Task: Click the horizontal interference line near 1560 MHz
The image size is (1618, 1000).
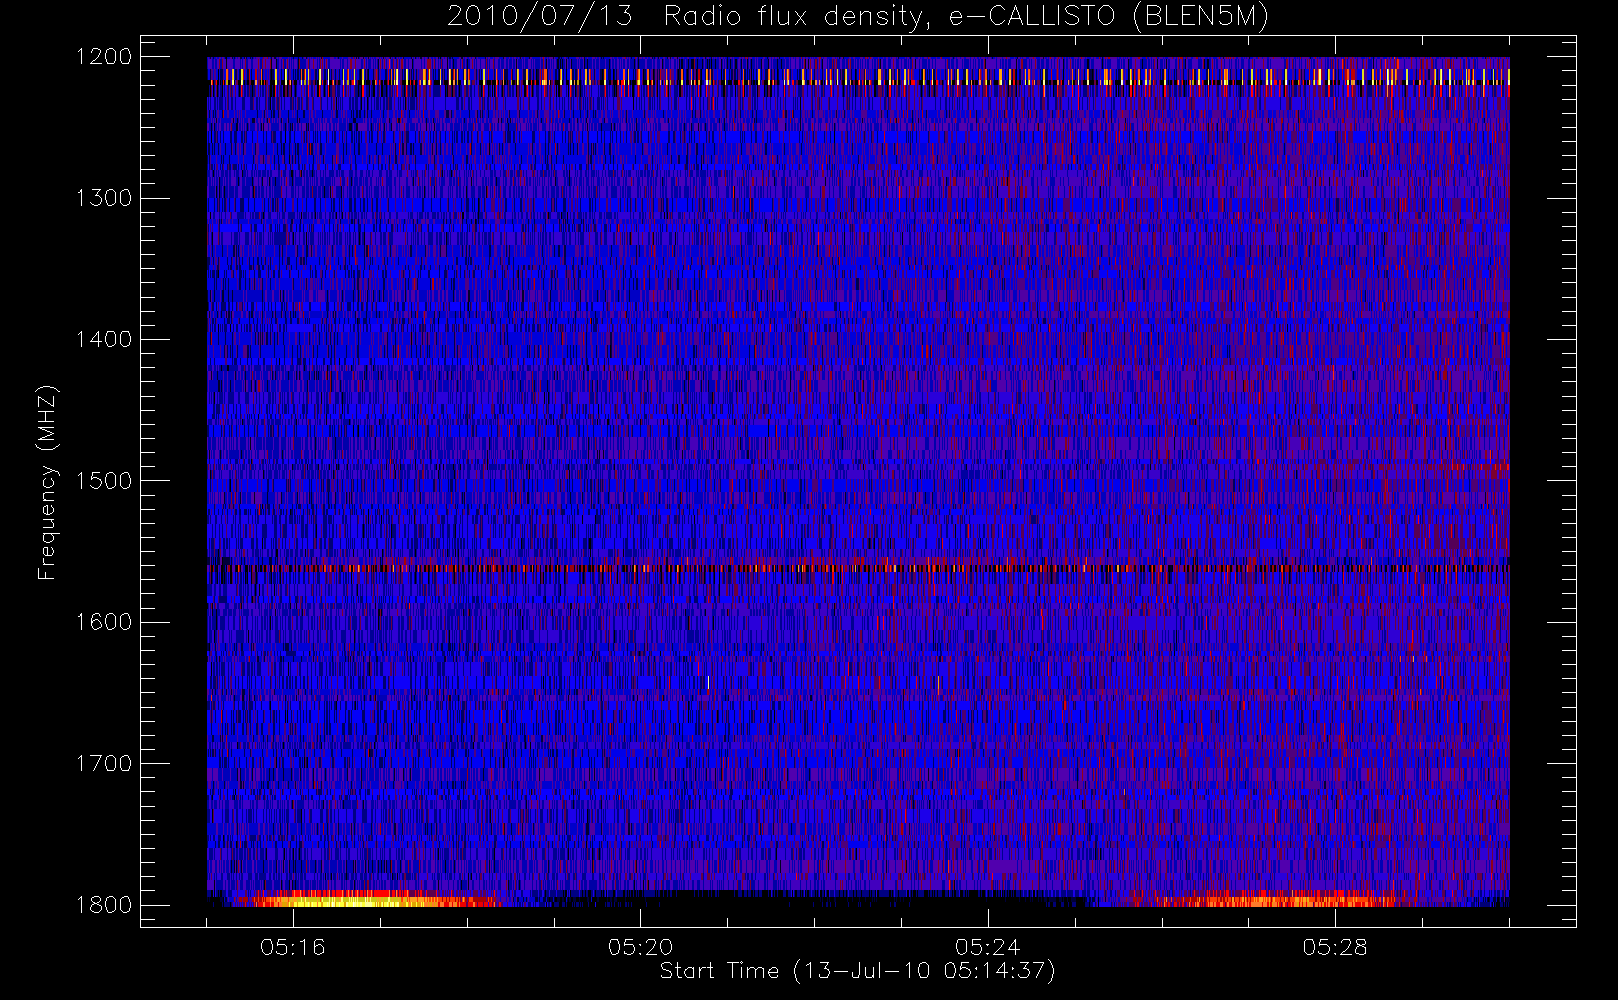Action: 858,568
